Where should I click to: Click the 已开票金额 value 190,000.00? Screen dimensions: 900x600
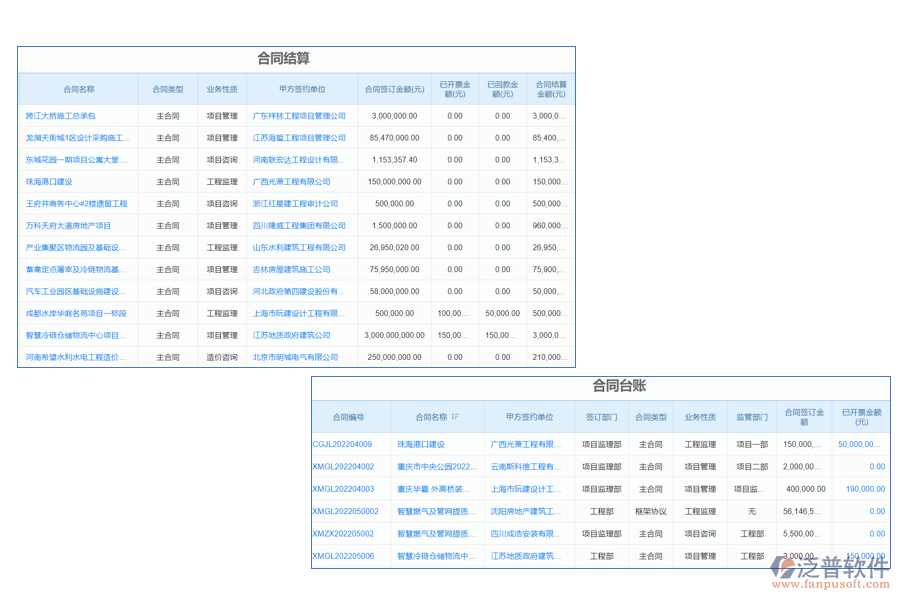pyautogui.click(x=865, y=489)
